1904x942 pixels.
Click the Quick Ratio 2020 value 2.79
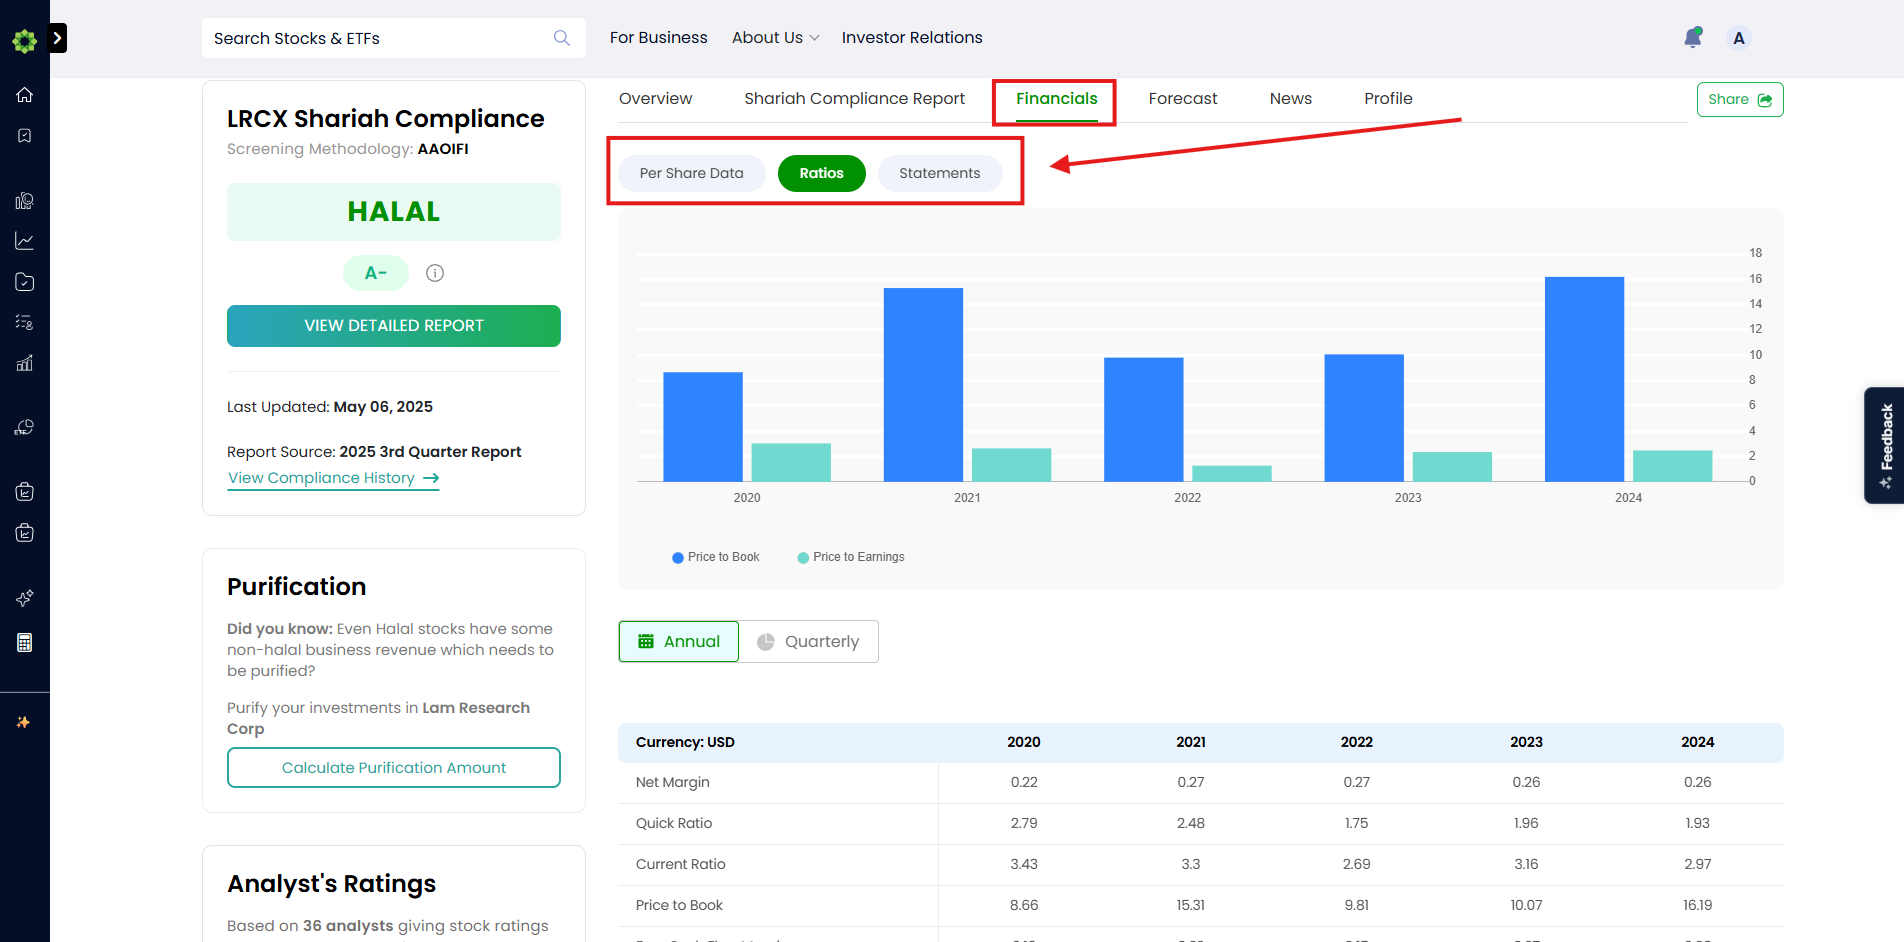pyautogui.click(x=1024, y=824)
